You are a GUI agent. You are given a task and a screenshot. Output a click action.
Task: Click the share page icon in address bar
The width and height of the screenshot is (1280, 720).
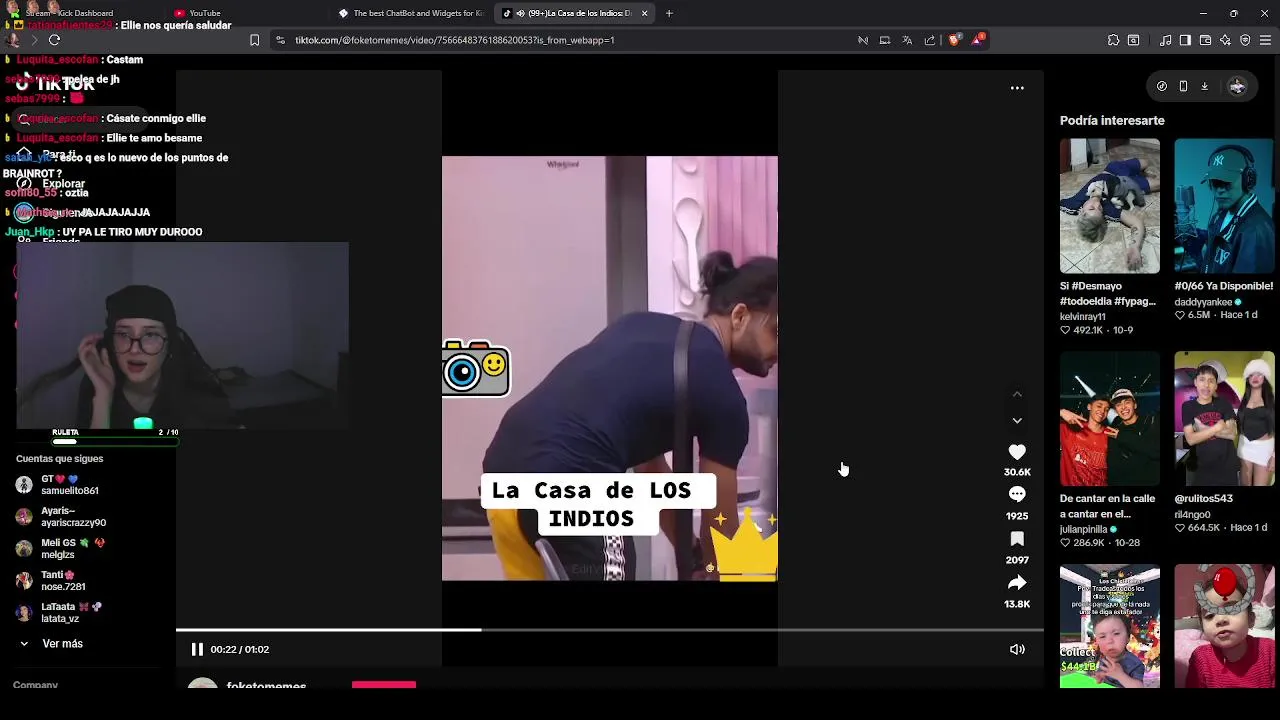coord(930,40)
